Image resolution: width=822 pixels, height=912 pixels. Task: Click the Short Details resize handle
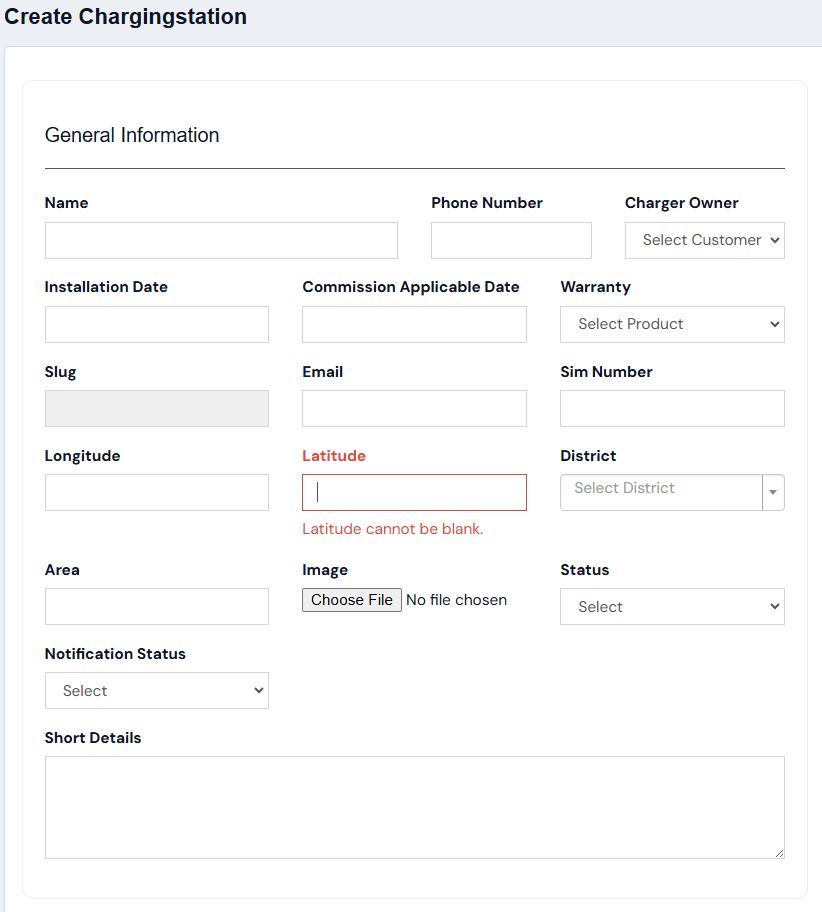[780, 853]
